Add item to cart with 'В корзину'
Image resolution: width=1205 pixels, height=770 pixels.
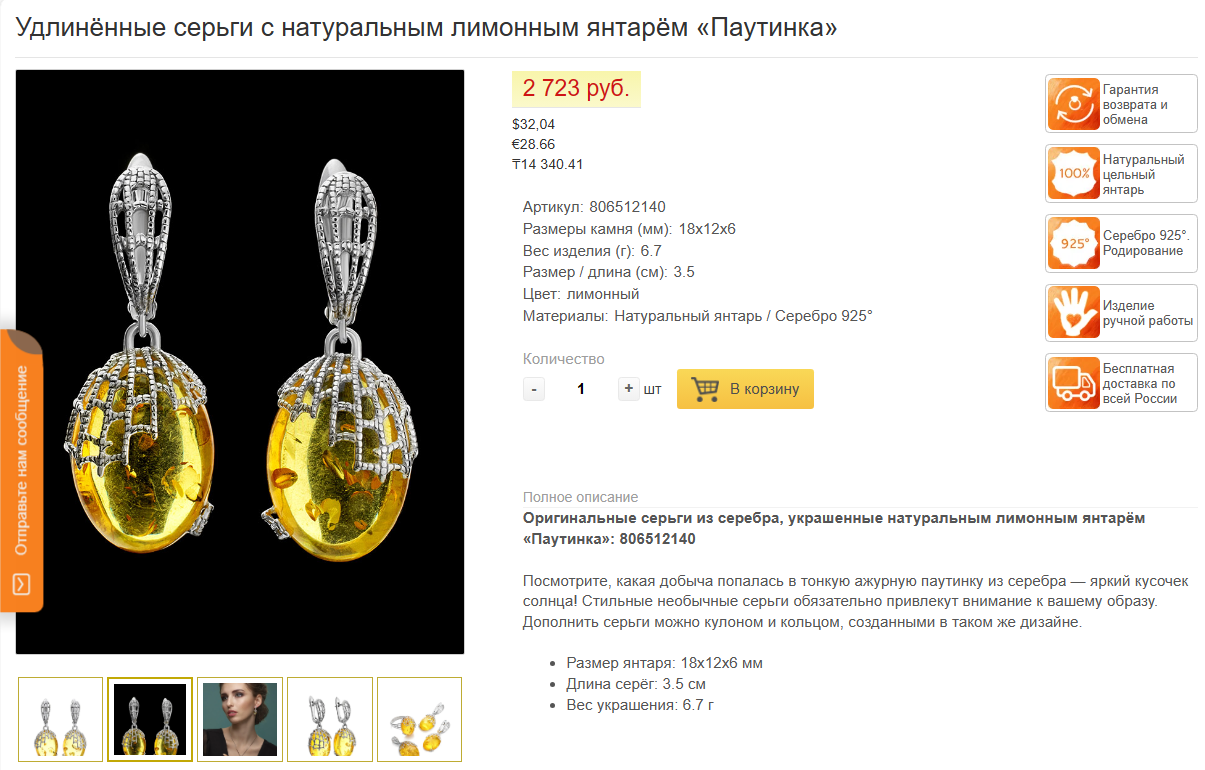click(745, 389)
